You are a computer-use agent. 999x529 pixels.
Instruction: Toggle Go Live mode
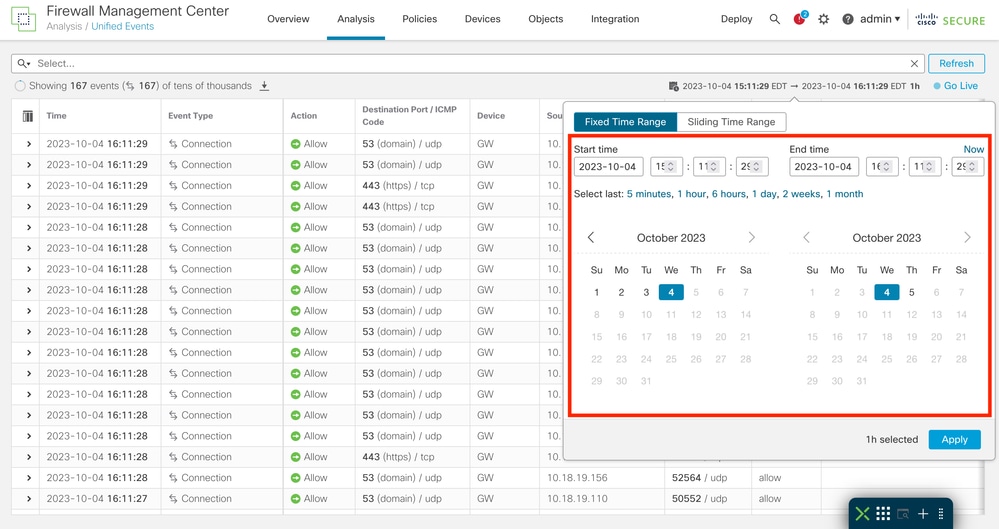tap(956, 86)
